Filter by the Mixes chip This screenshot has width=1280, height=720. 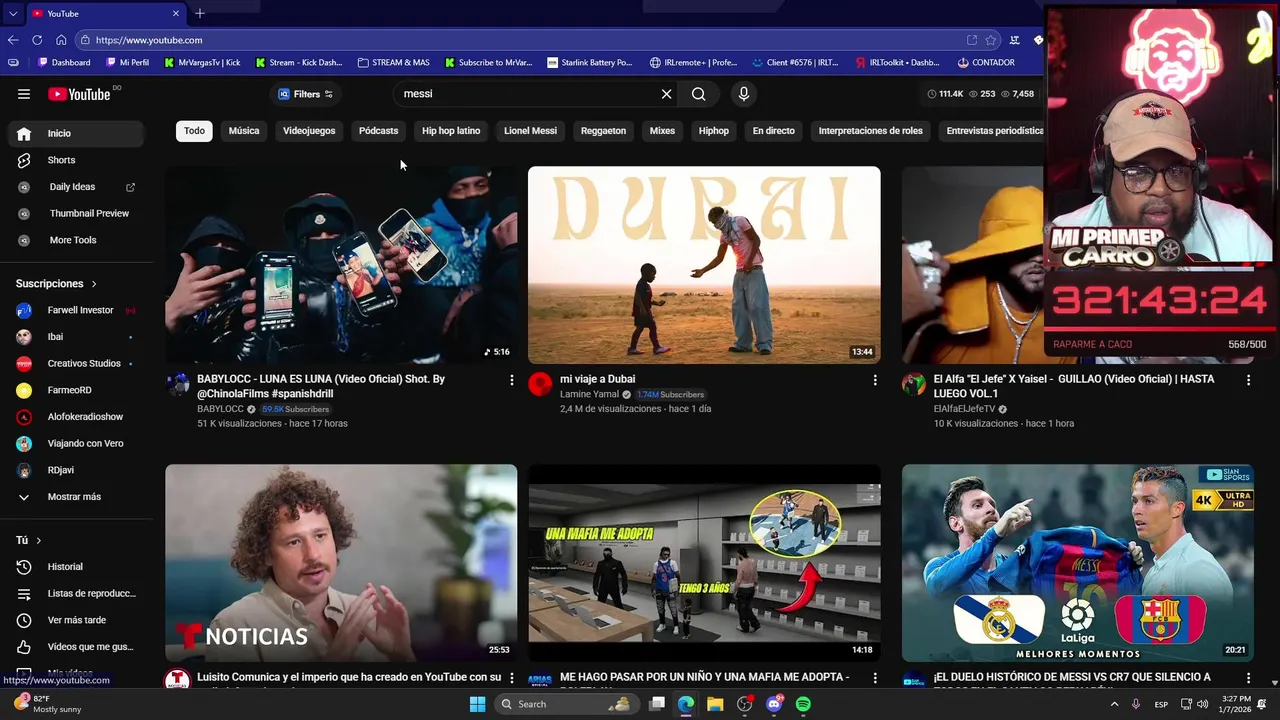662,131
